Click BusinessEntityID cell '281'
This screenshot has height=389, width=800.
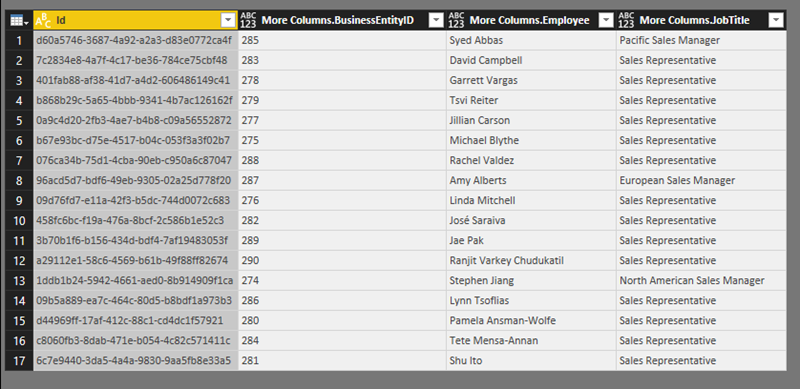342,360
